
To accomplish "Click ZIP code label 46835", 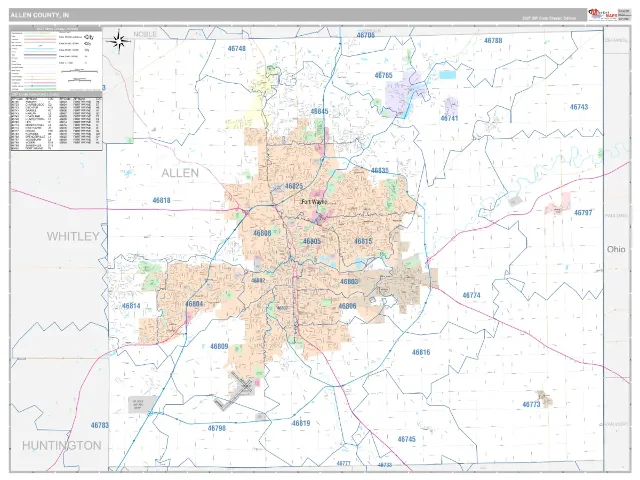I will pyautogui.click(x=380, y=171).
